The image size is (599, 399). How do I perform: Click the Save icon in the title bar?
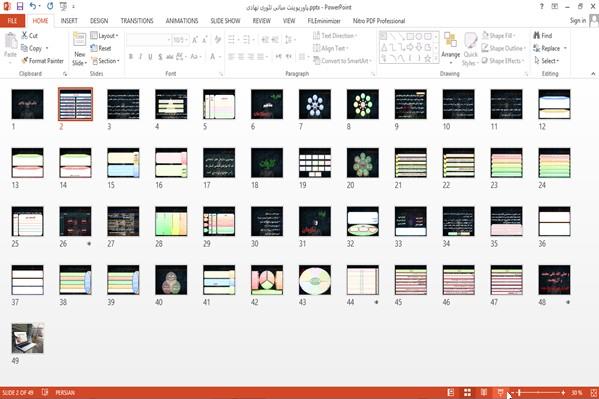pos(20,6)
